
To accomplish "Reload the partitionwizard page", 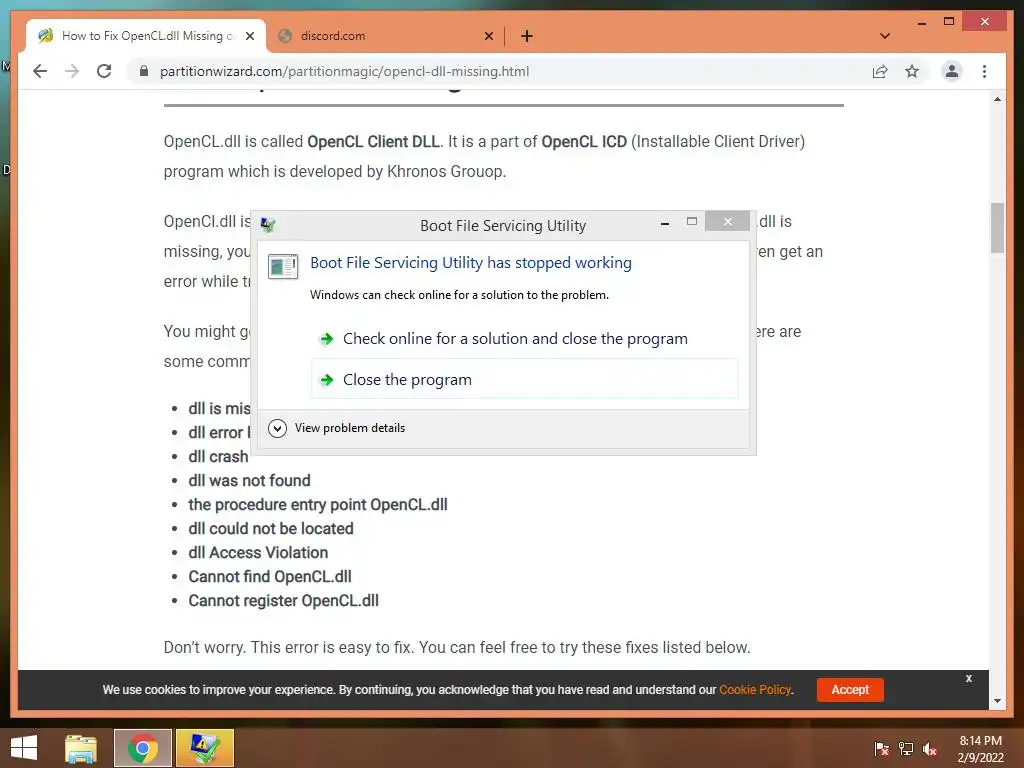I will (x=104, y=71).
